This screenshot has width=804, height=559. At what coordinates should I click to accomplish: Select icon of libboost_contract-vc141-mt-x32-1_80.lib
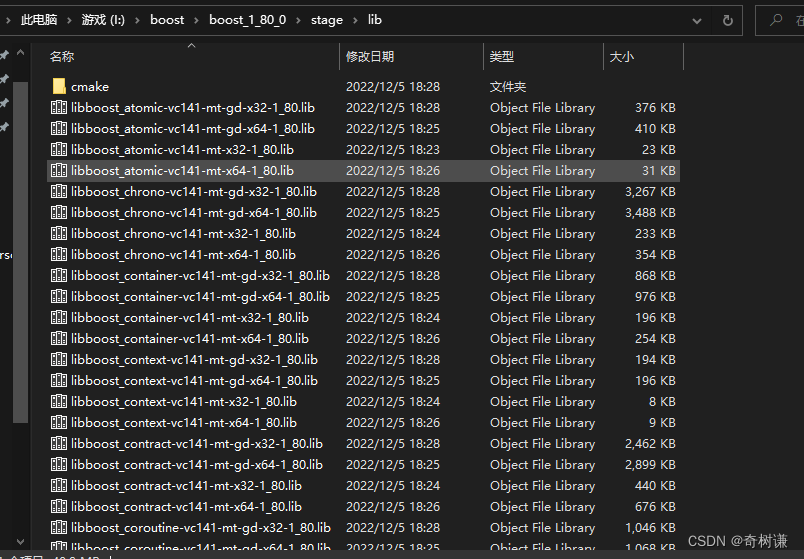point(59,486)
